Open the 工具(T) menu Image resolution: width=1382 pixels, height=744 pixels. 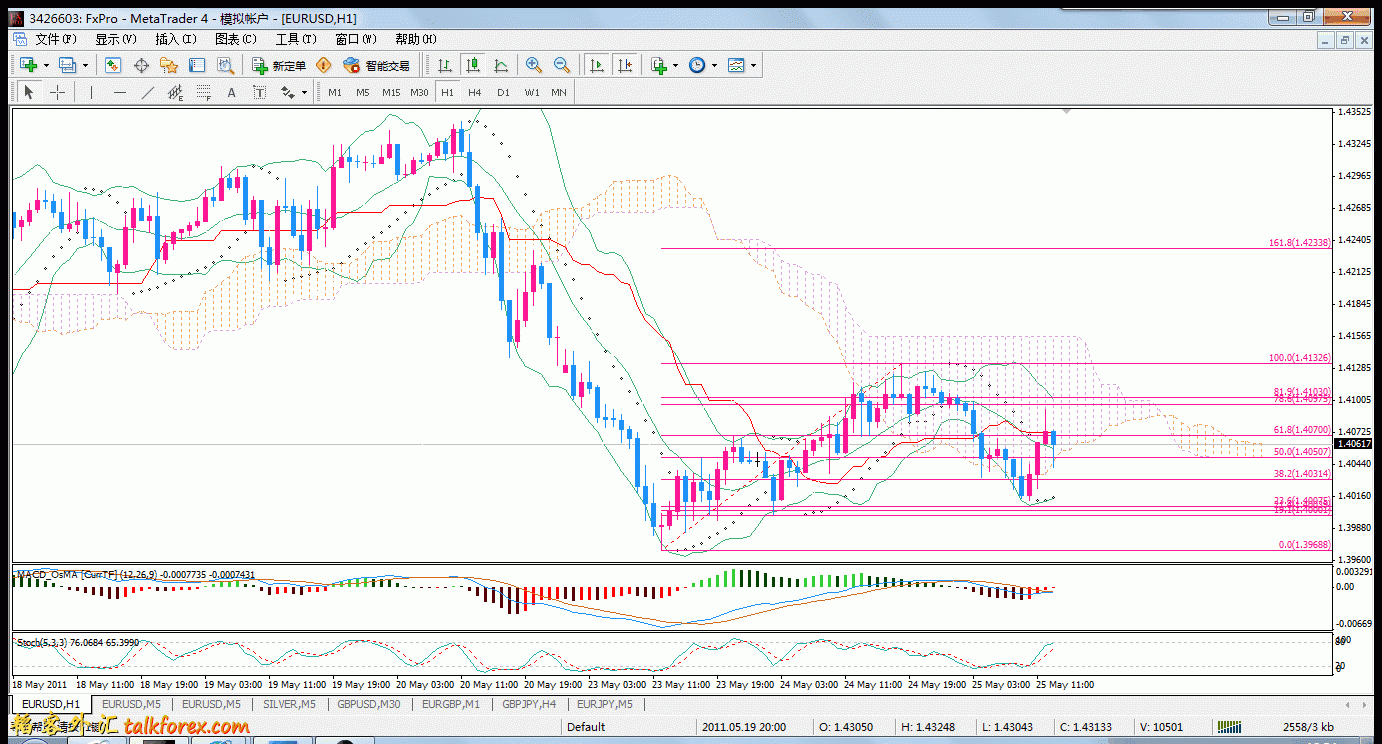point(295,39)
